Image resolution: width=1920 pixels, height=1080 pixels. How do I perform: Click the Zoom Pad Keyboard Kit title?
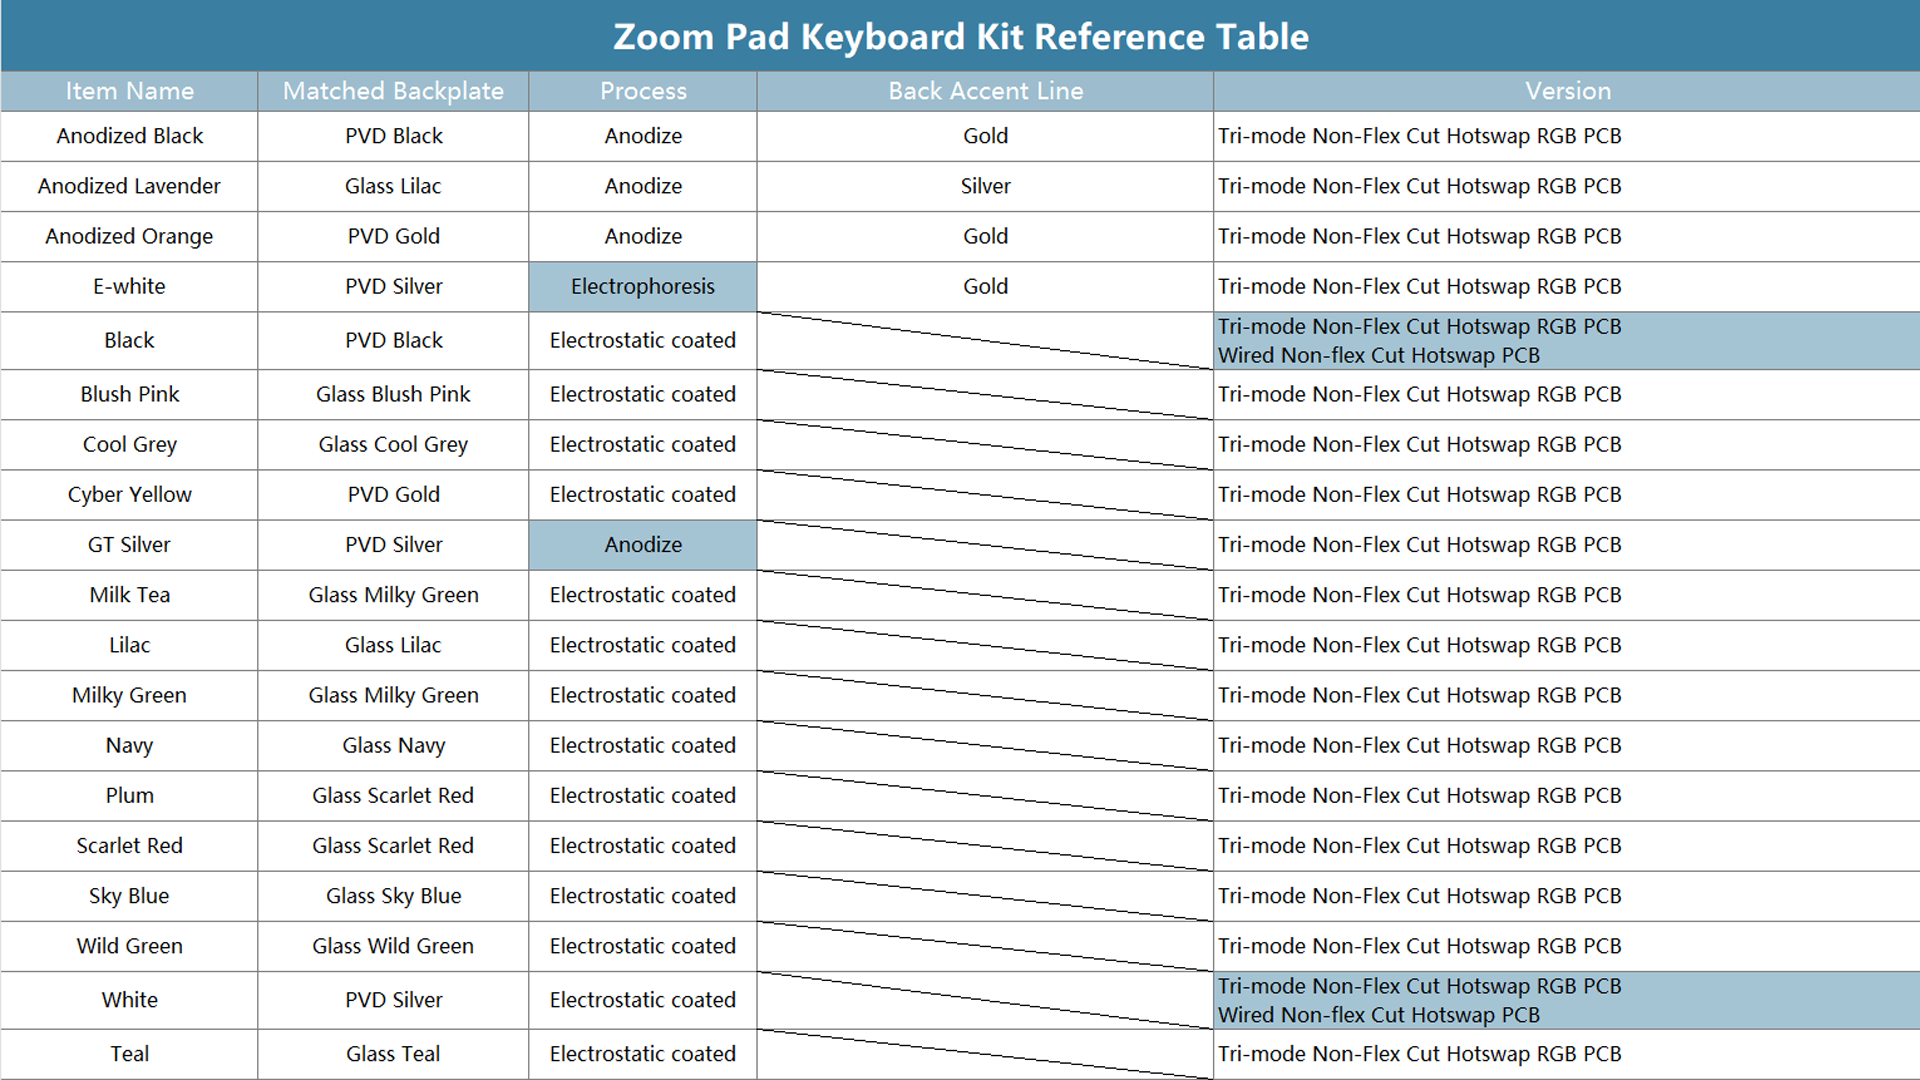tap(960, 37)
